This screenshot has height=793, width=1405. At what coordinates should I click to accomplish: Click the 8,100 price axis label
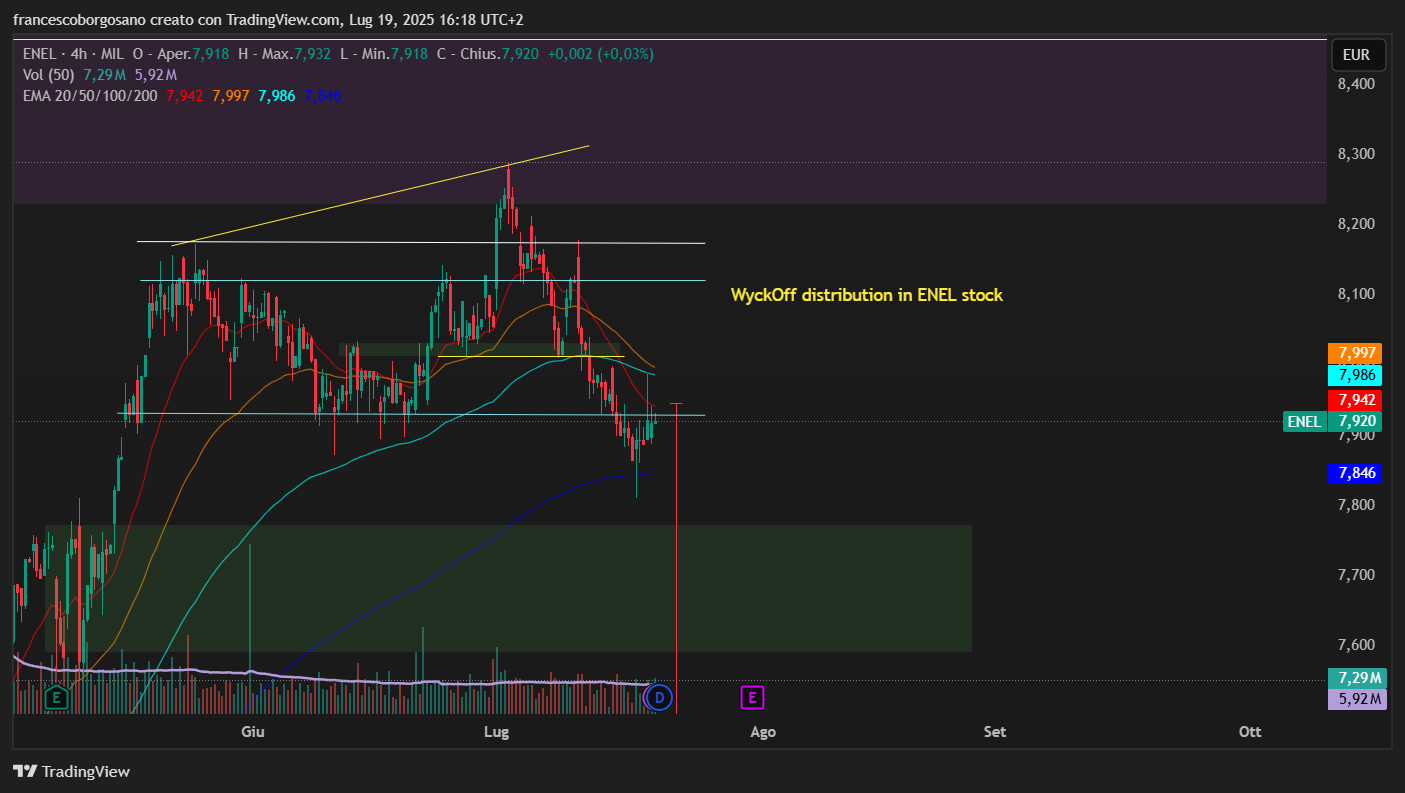1357,294
